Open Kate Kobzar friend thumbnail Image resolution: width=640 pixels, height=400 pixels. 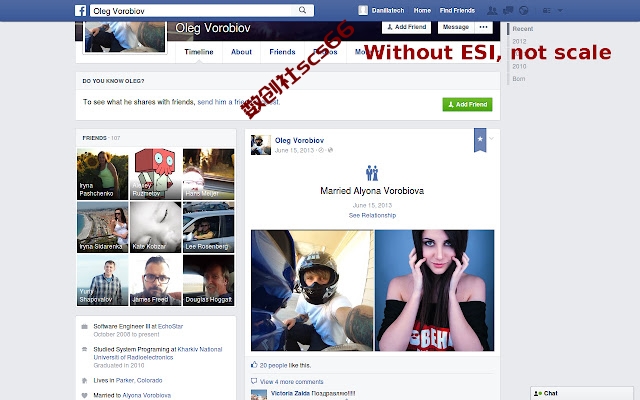pyautogui.click(x=156, y=227)
